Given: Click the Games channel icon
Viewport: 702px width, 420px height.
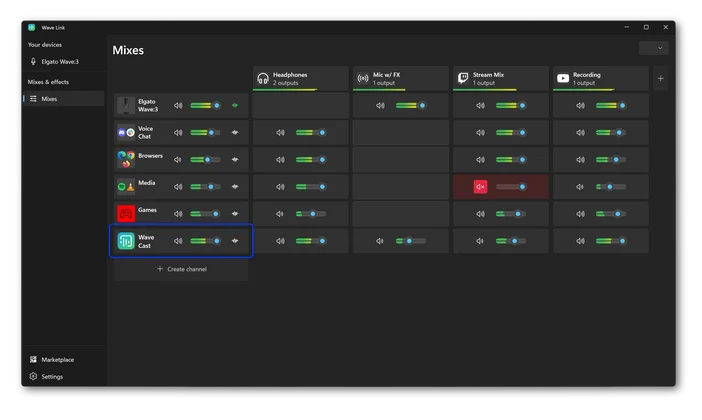Looking at the screenshot, I should [x=126, y=213].
